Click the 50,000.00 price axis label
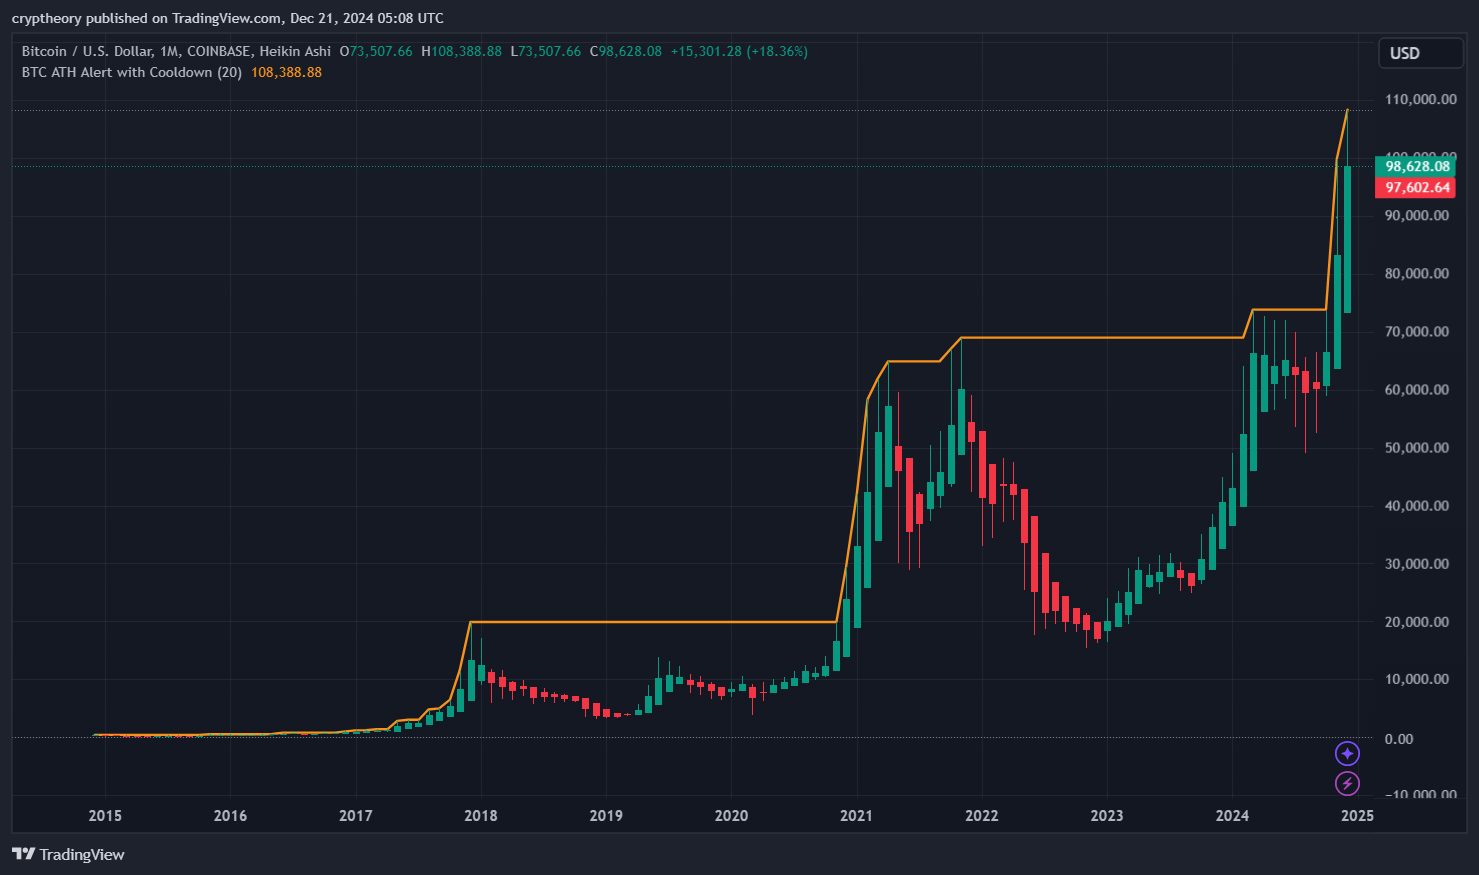1479x875 pixels. (x=1416, y=447)
